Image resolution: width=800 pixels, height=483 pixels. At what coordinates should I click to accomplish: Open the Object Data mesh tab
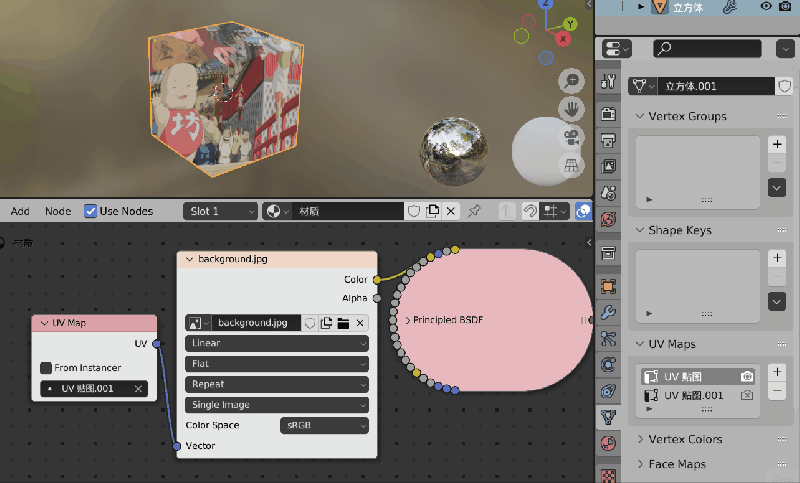tap(608, 417)
